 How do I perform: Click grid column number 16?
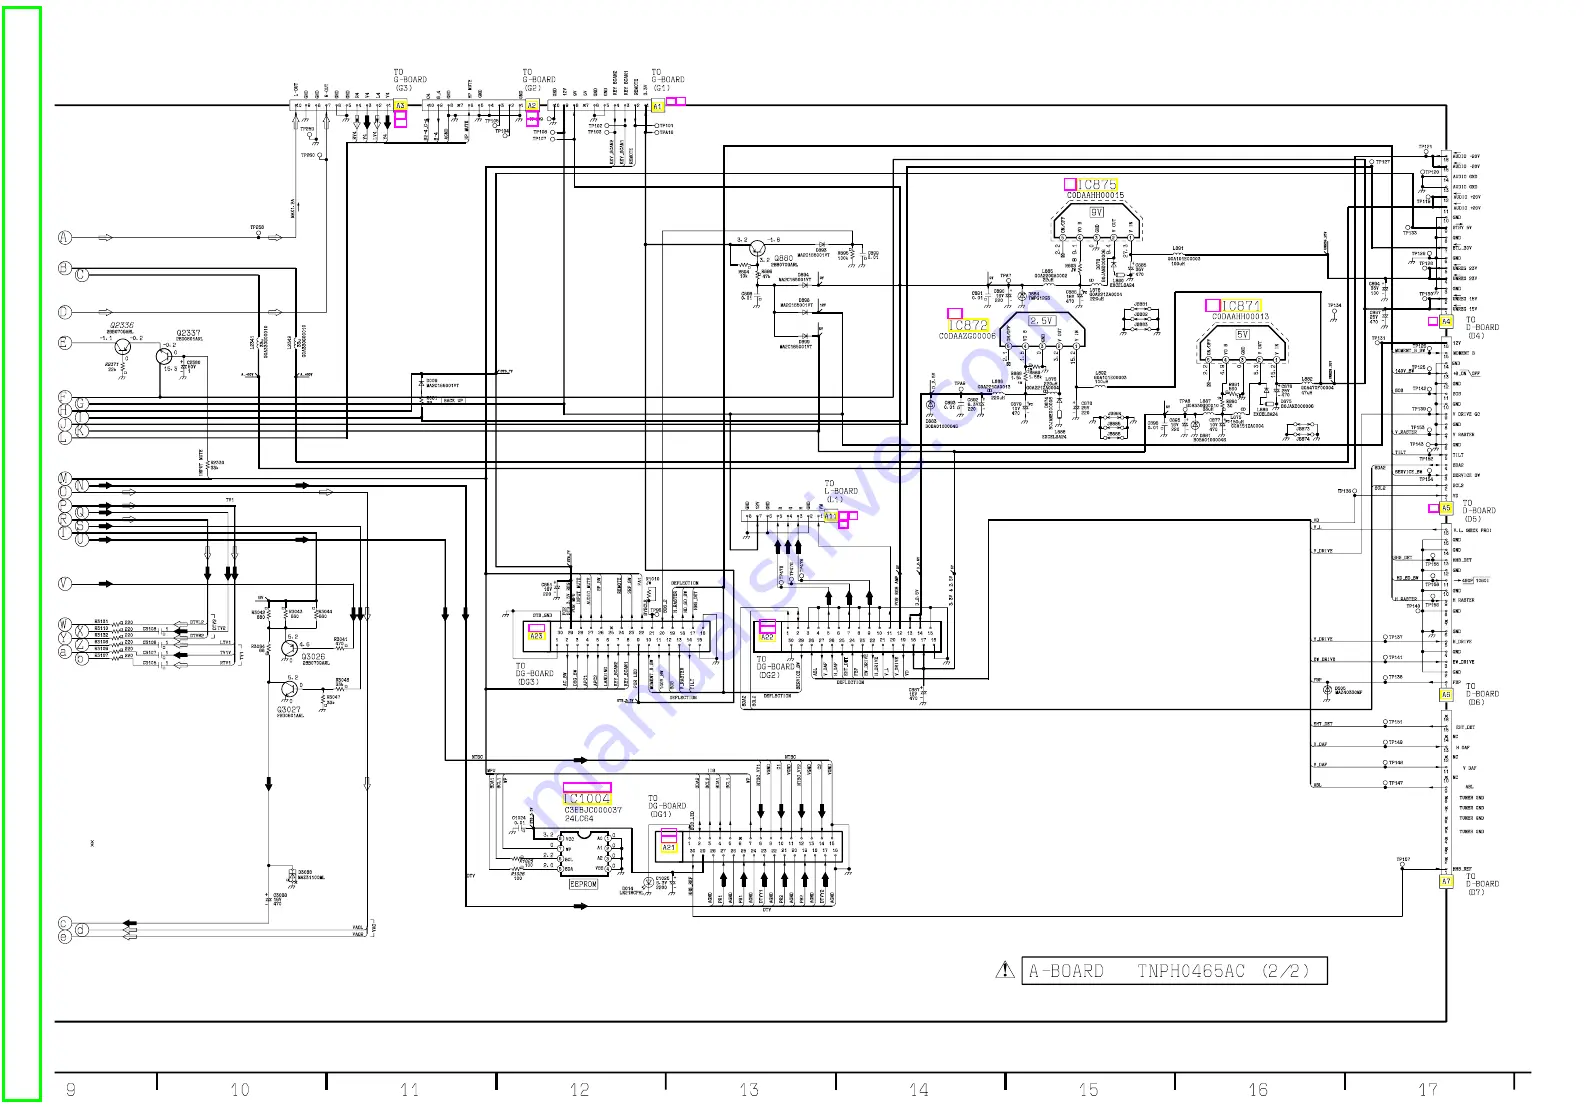1258,1090
